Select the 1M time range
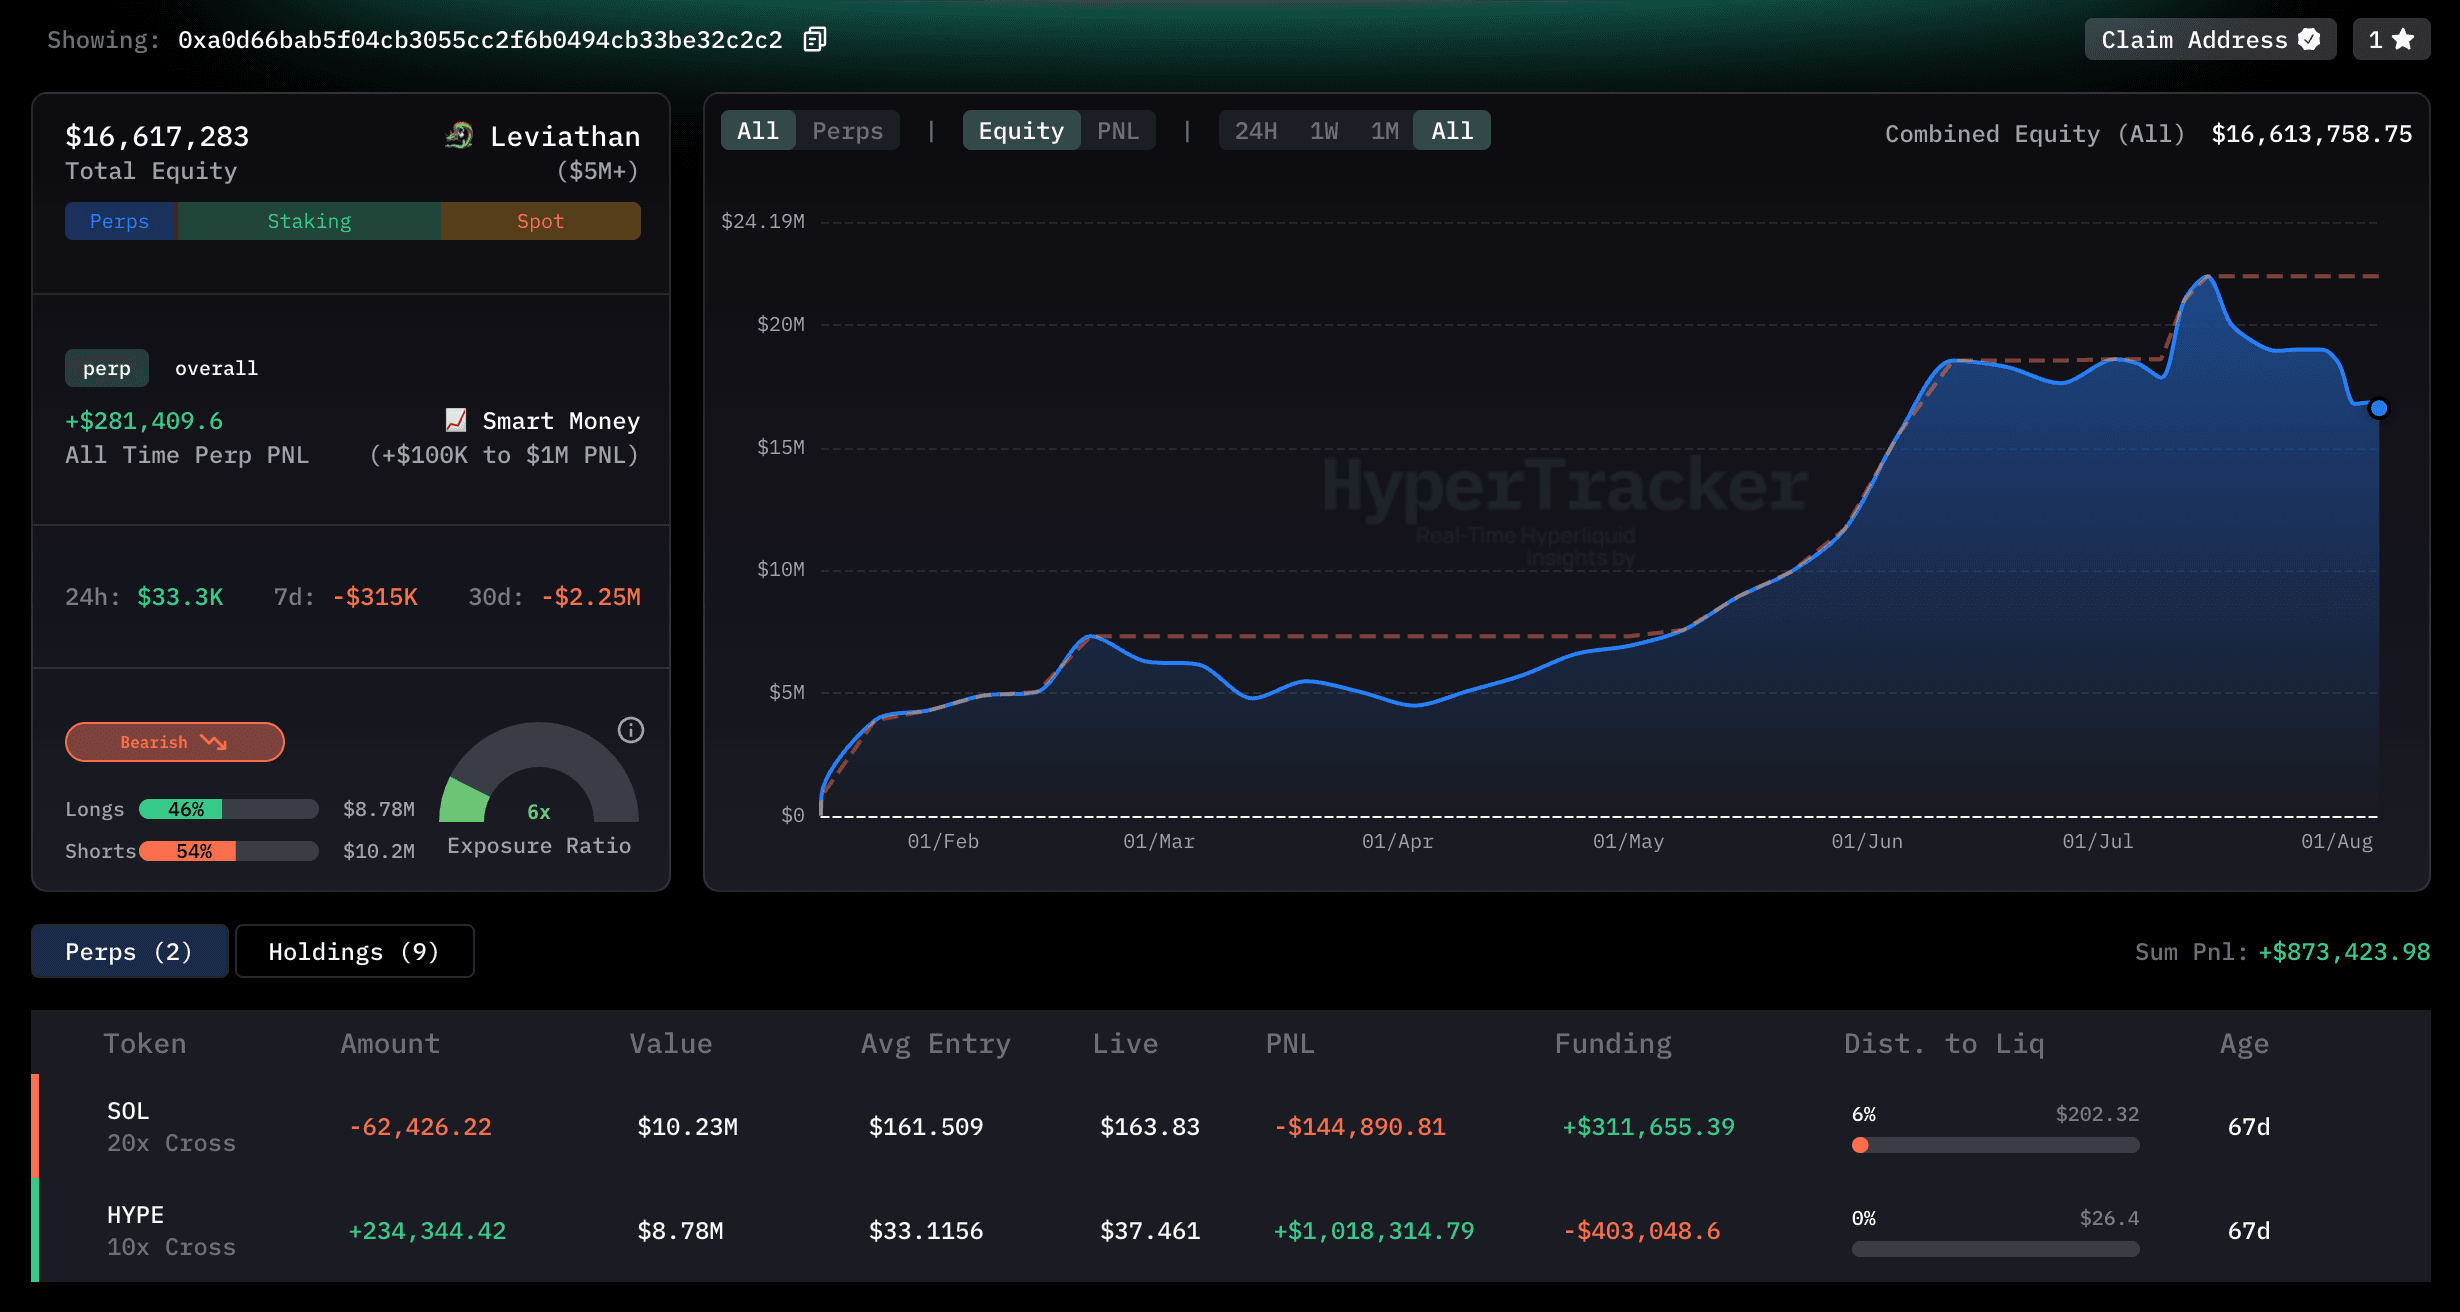This screenshot has width=2460, height=1312. tap(1384, 130)
